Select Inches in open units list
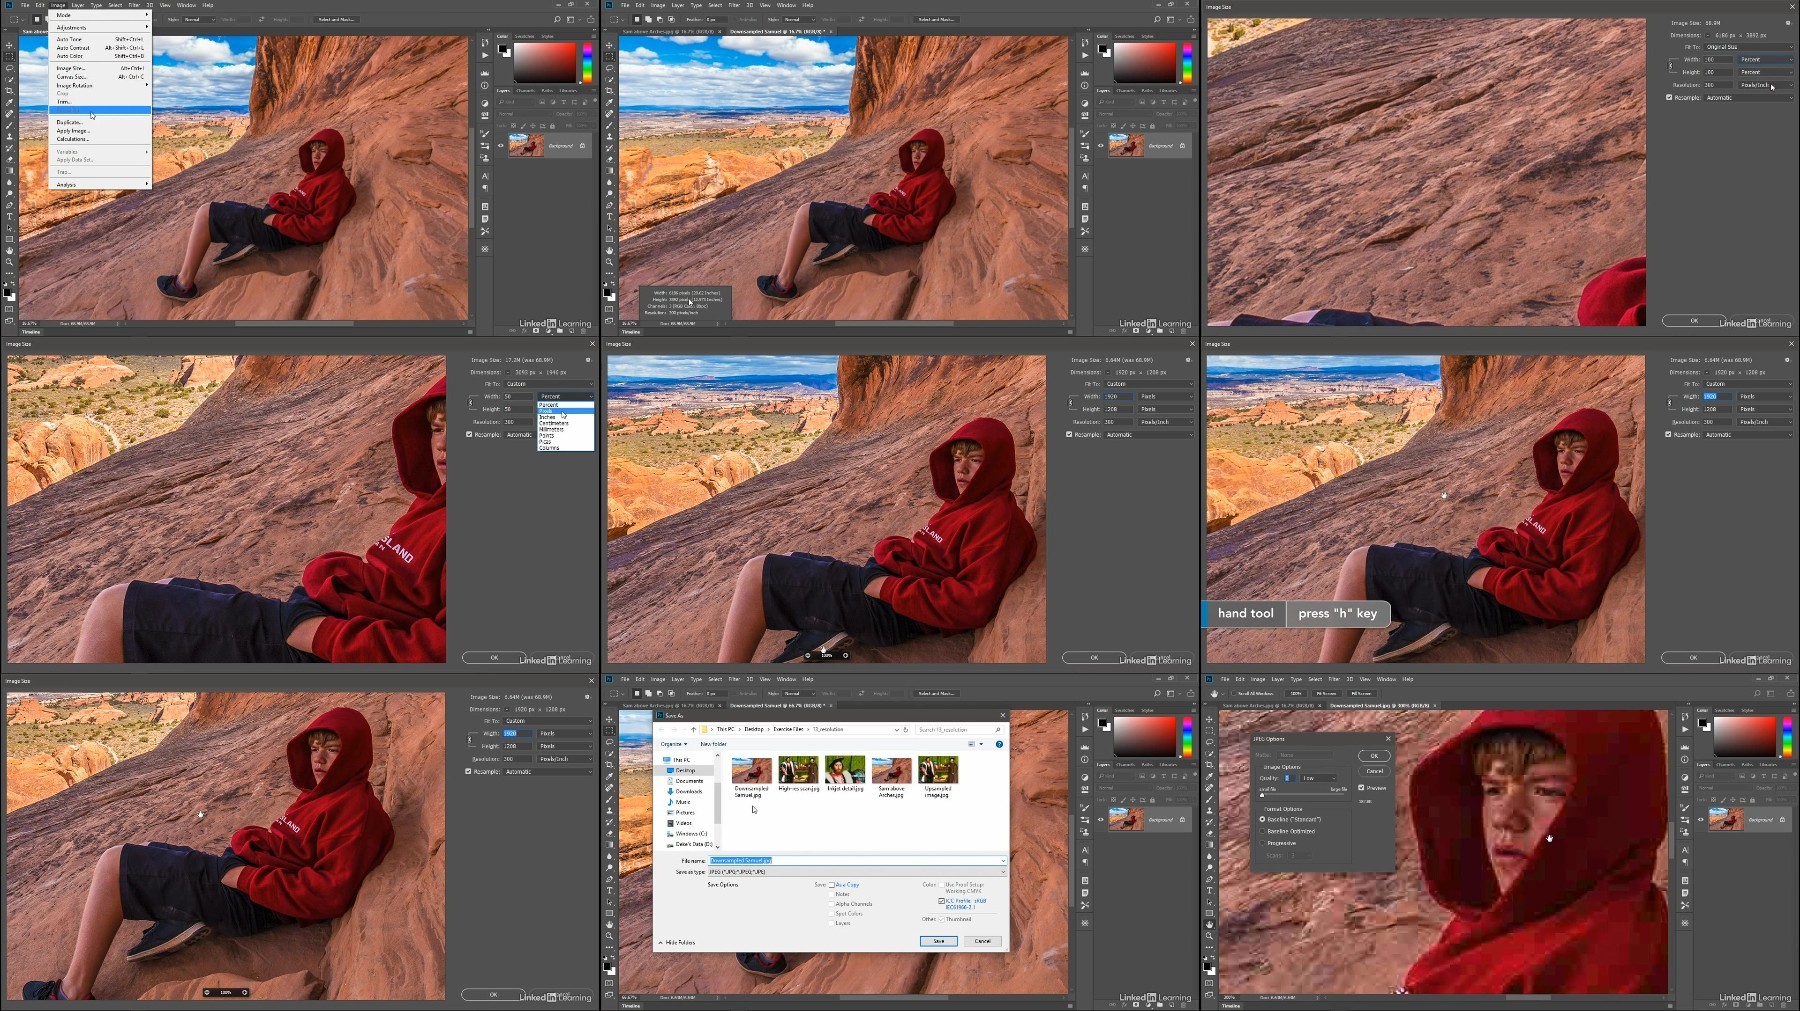This screenshot has width=1800, height=1011. [x=565, y=417]
